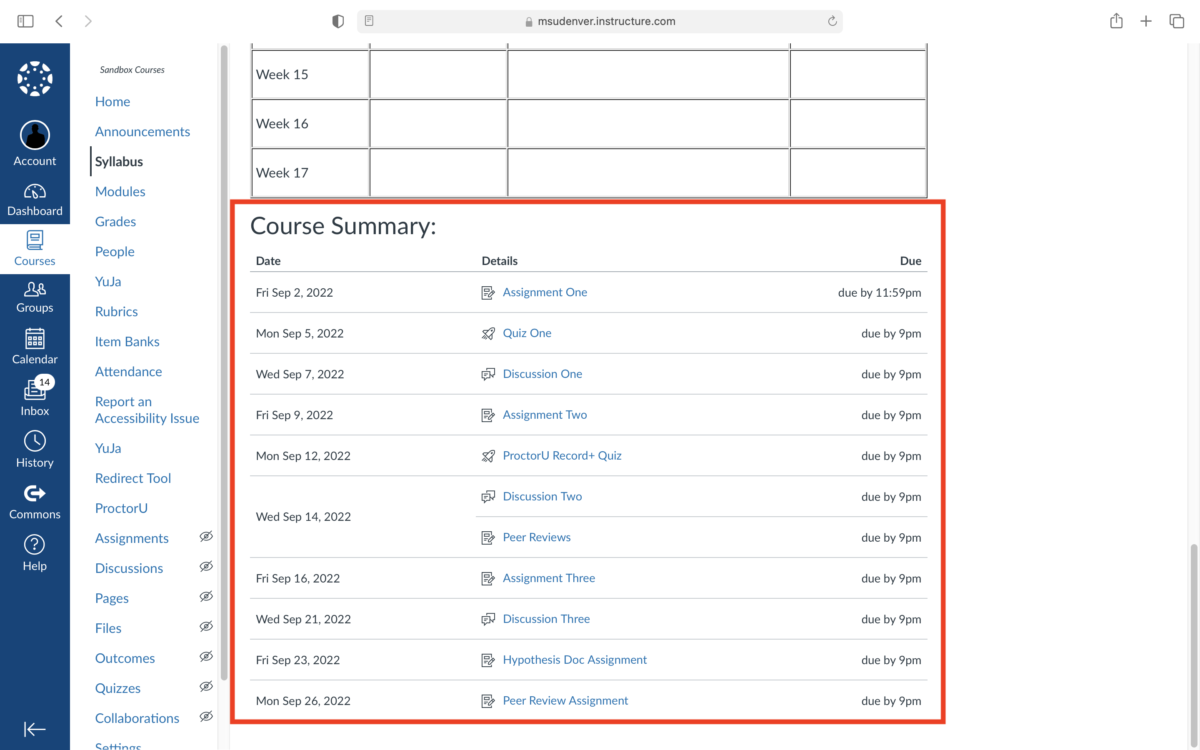The image size is (1200, 750).
Task: Collapse the global navigation arrow
Action: (x=35, y=729)
